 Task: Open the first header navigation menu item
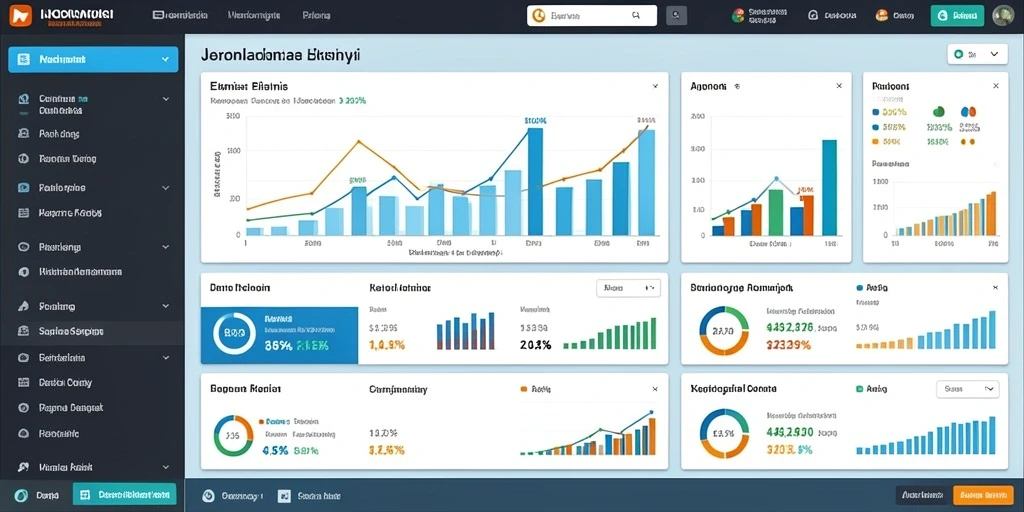(x=180, y=15)
